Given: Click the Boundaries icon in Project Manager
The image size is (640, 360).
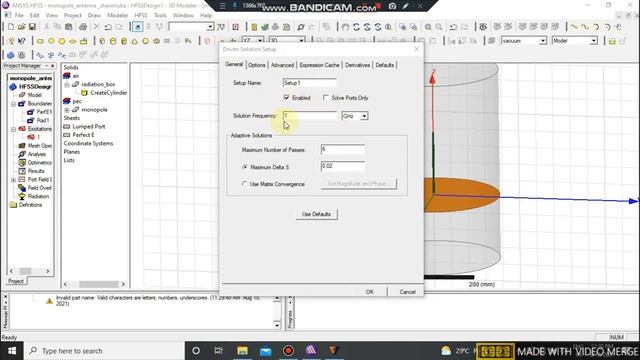Looking at the screenshot, I should (x=22, y=104).
